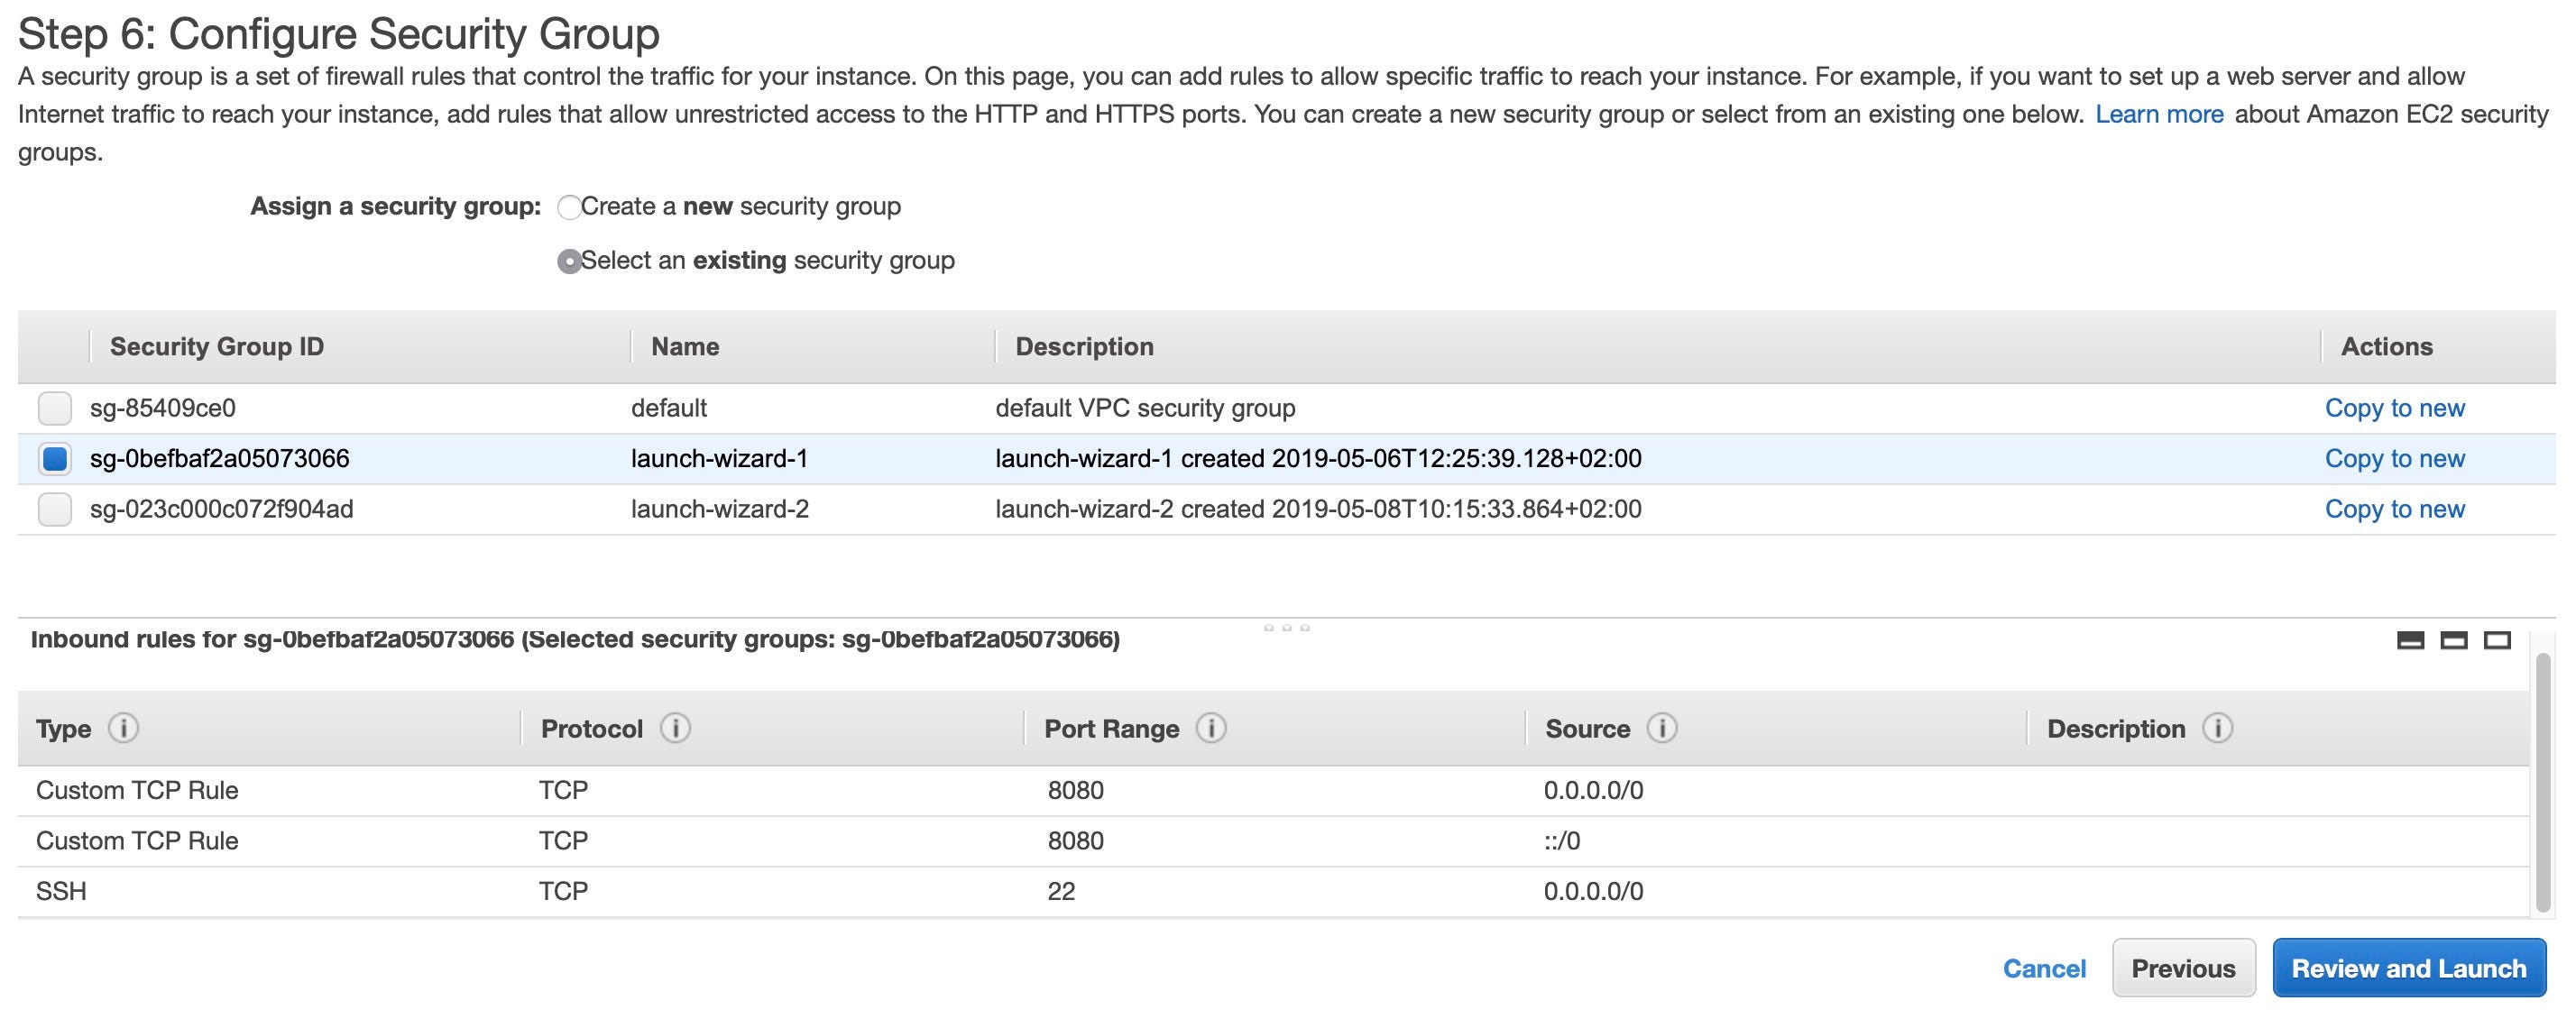The height and width of the screenshot is (1010, 2576).
Task: Uncheck the sg-0befbaf2a05073066 security group
Action: tap(55, 459)
